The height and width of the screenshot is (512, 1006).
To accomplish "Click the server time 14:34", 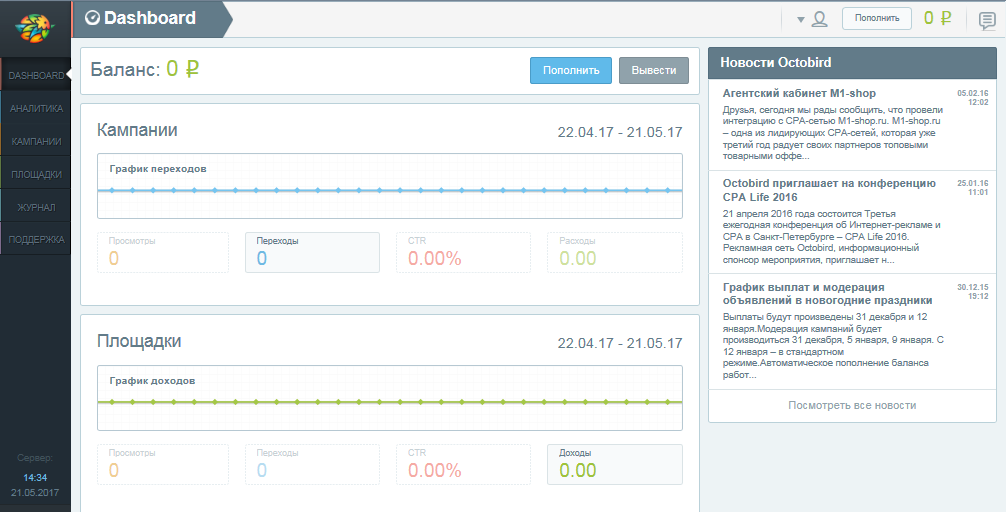I will click(35, 477).
